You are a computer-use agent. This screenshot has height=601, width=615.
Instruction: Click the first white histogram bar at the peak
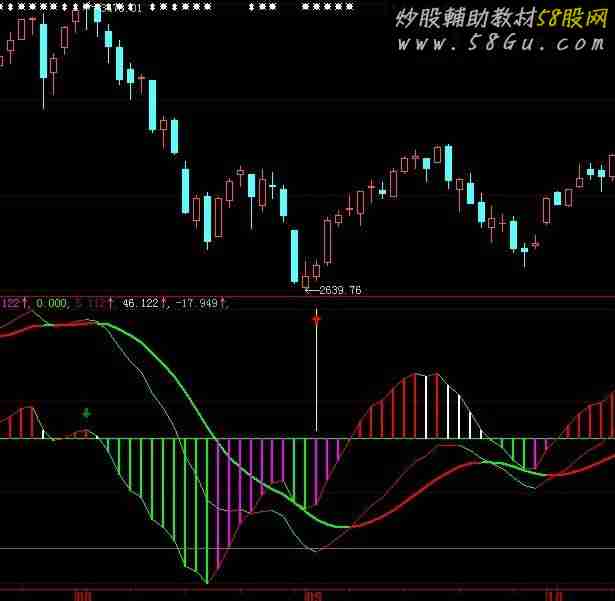(426, 406)
